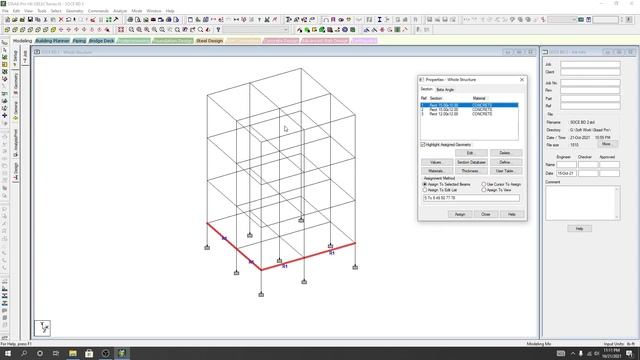Click the hammer tool icon
640x360 pixels.
point(116,20)
